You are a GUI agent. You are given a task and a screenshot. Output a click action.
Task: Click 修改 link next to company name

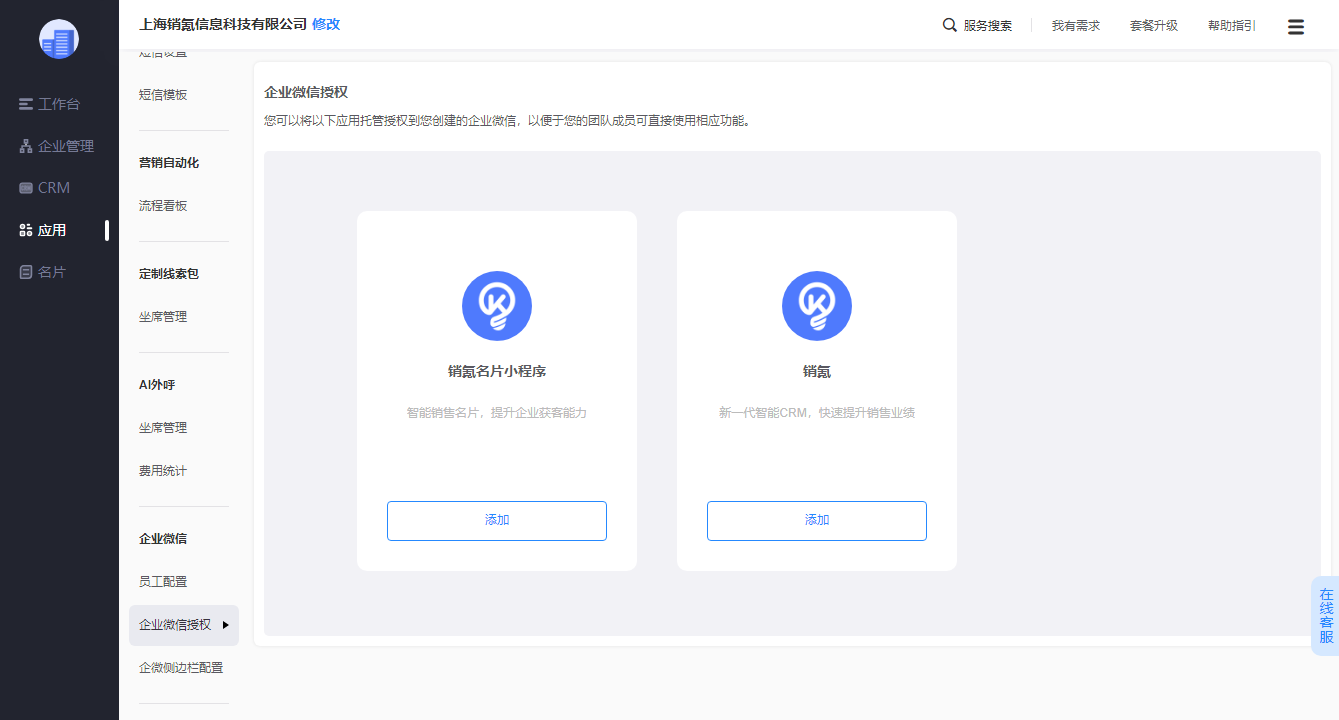point(326,24)
